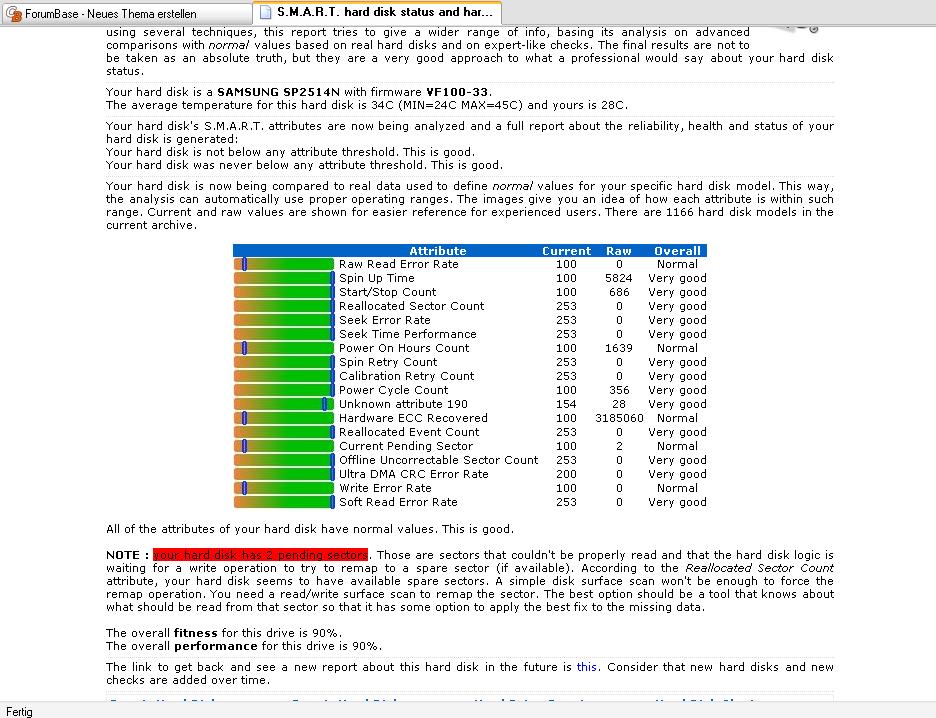936x718 pixels.
Task: Click the 'Seek Time Performance' attribute name
Action: 408,334
